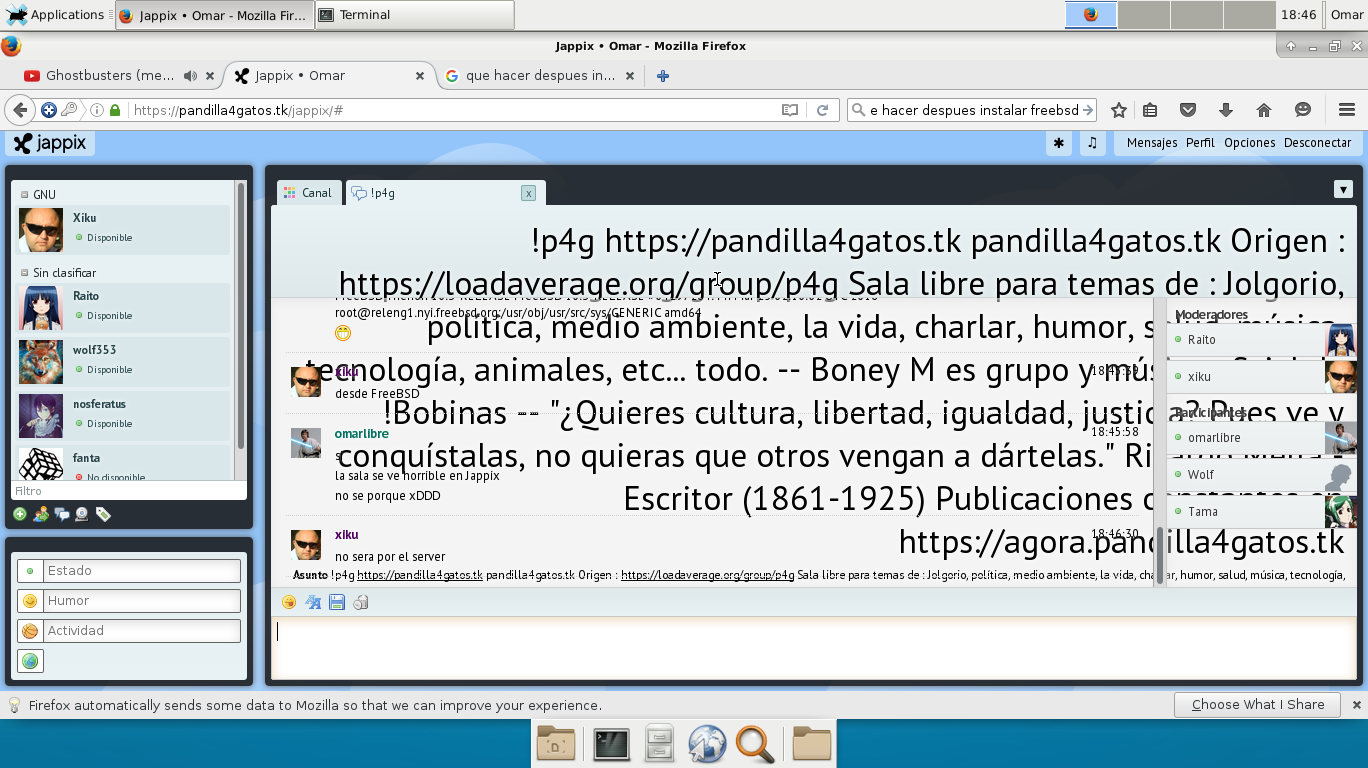Open the text style formatting icon
The width and height of the screenshot is (1368, 768).
click(313, 602)
